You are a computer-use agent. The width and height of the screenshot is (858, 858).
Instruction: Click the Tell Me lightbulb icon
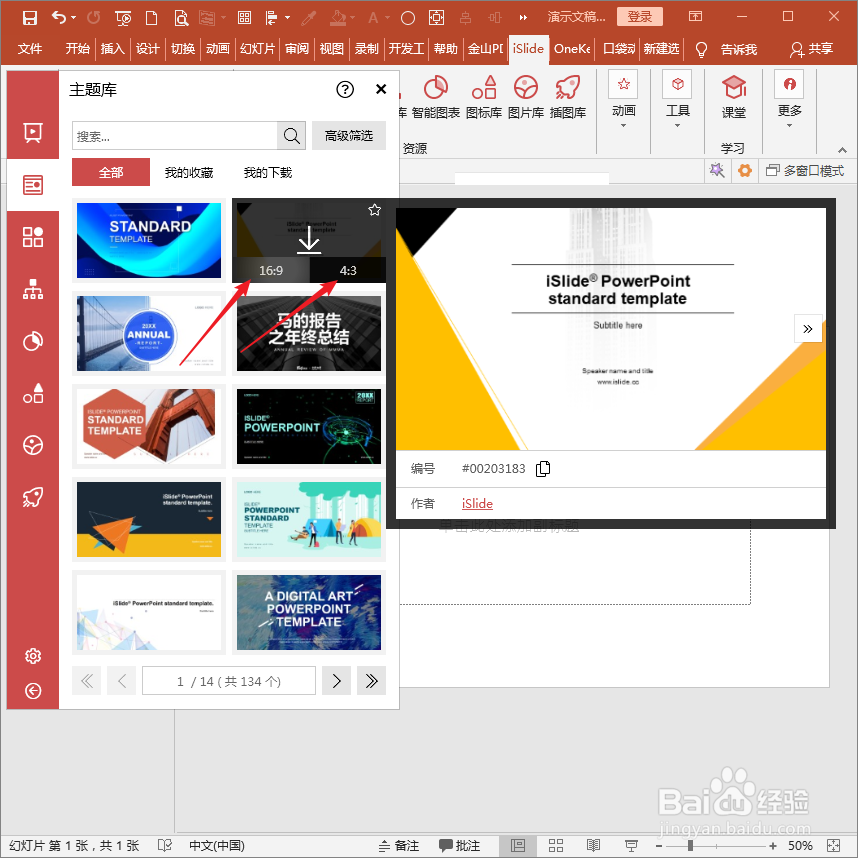tap(701, 49)
